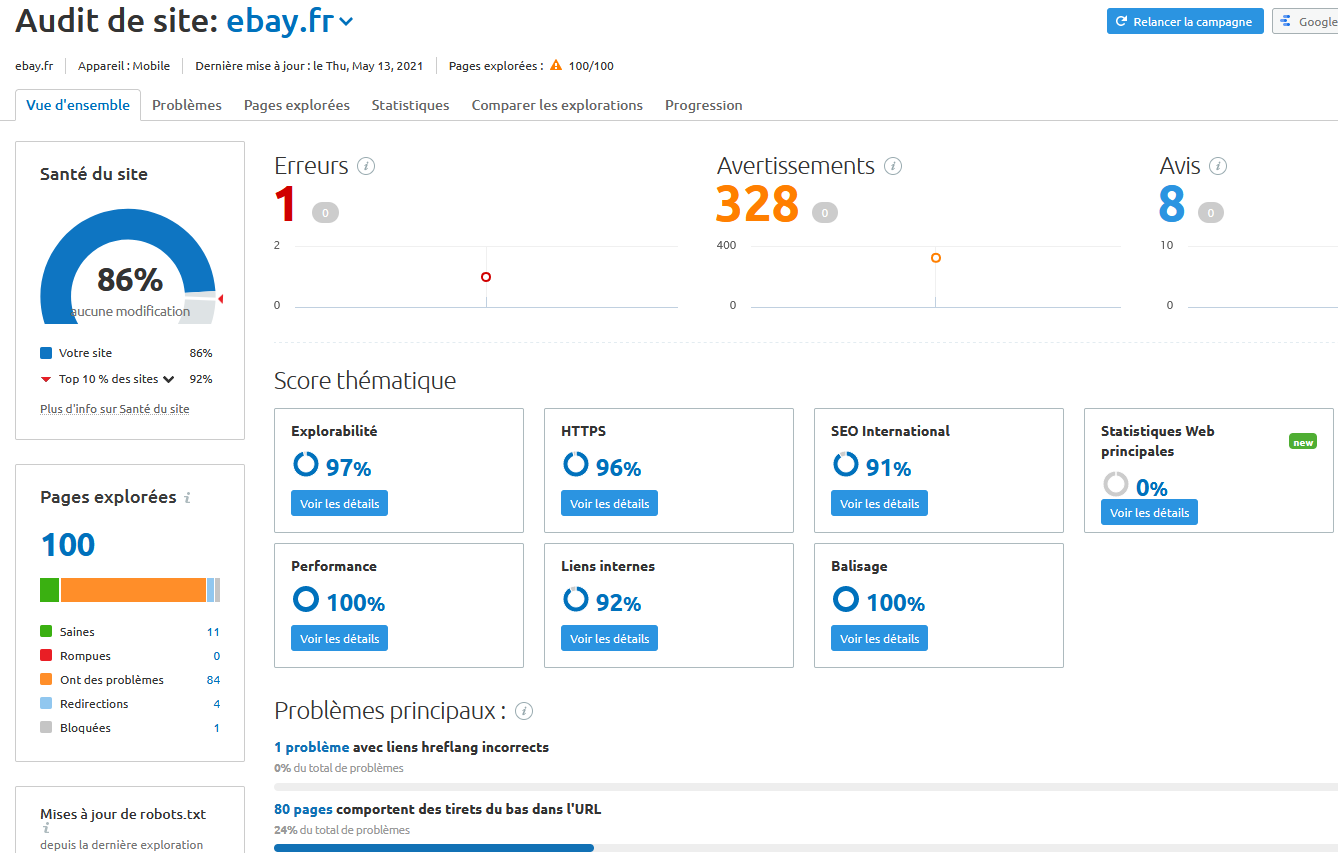
Task: Click the 100 pages explorées number
Action: click(68, 545)
